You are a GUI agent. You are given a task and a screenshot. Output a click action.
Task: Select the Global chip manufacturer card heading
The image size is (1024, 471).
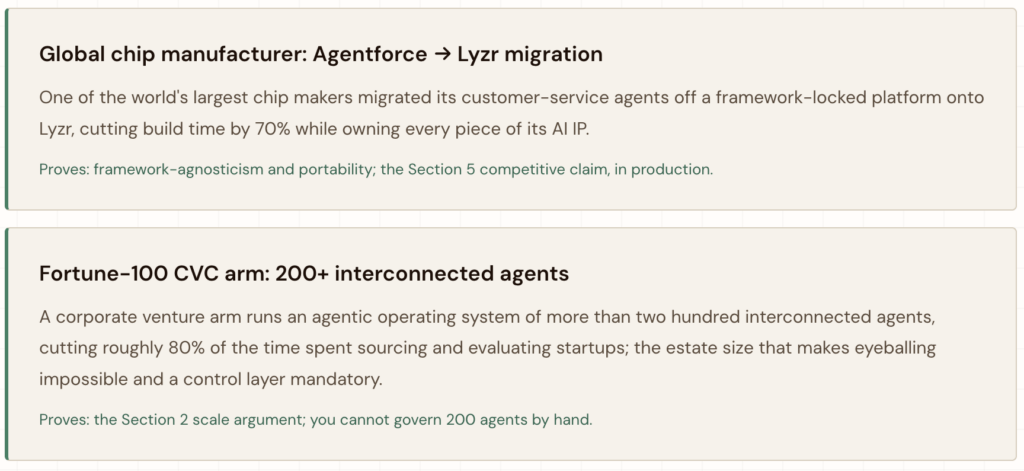point(321,54)
